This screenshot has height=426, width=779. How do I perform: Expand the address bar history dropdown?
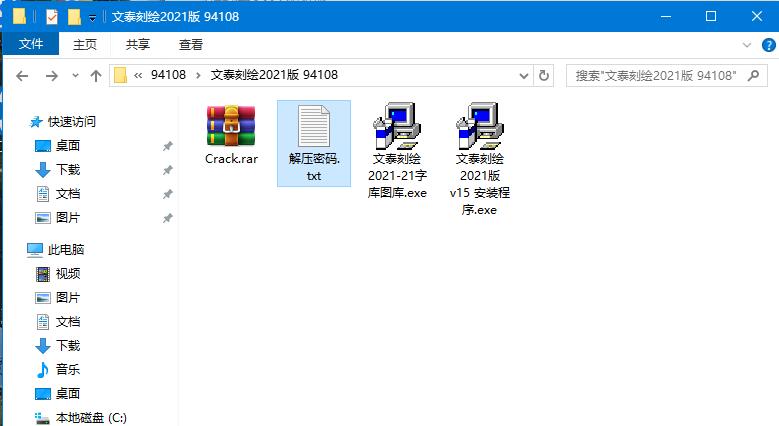(524, 76)
